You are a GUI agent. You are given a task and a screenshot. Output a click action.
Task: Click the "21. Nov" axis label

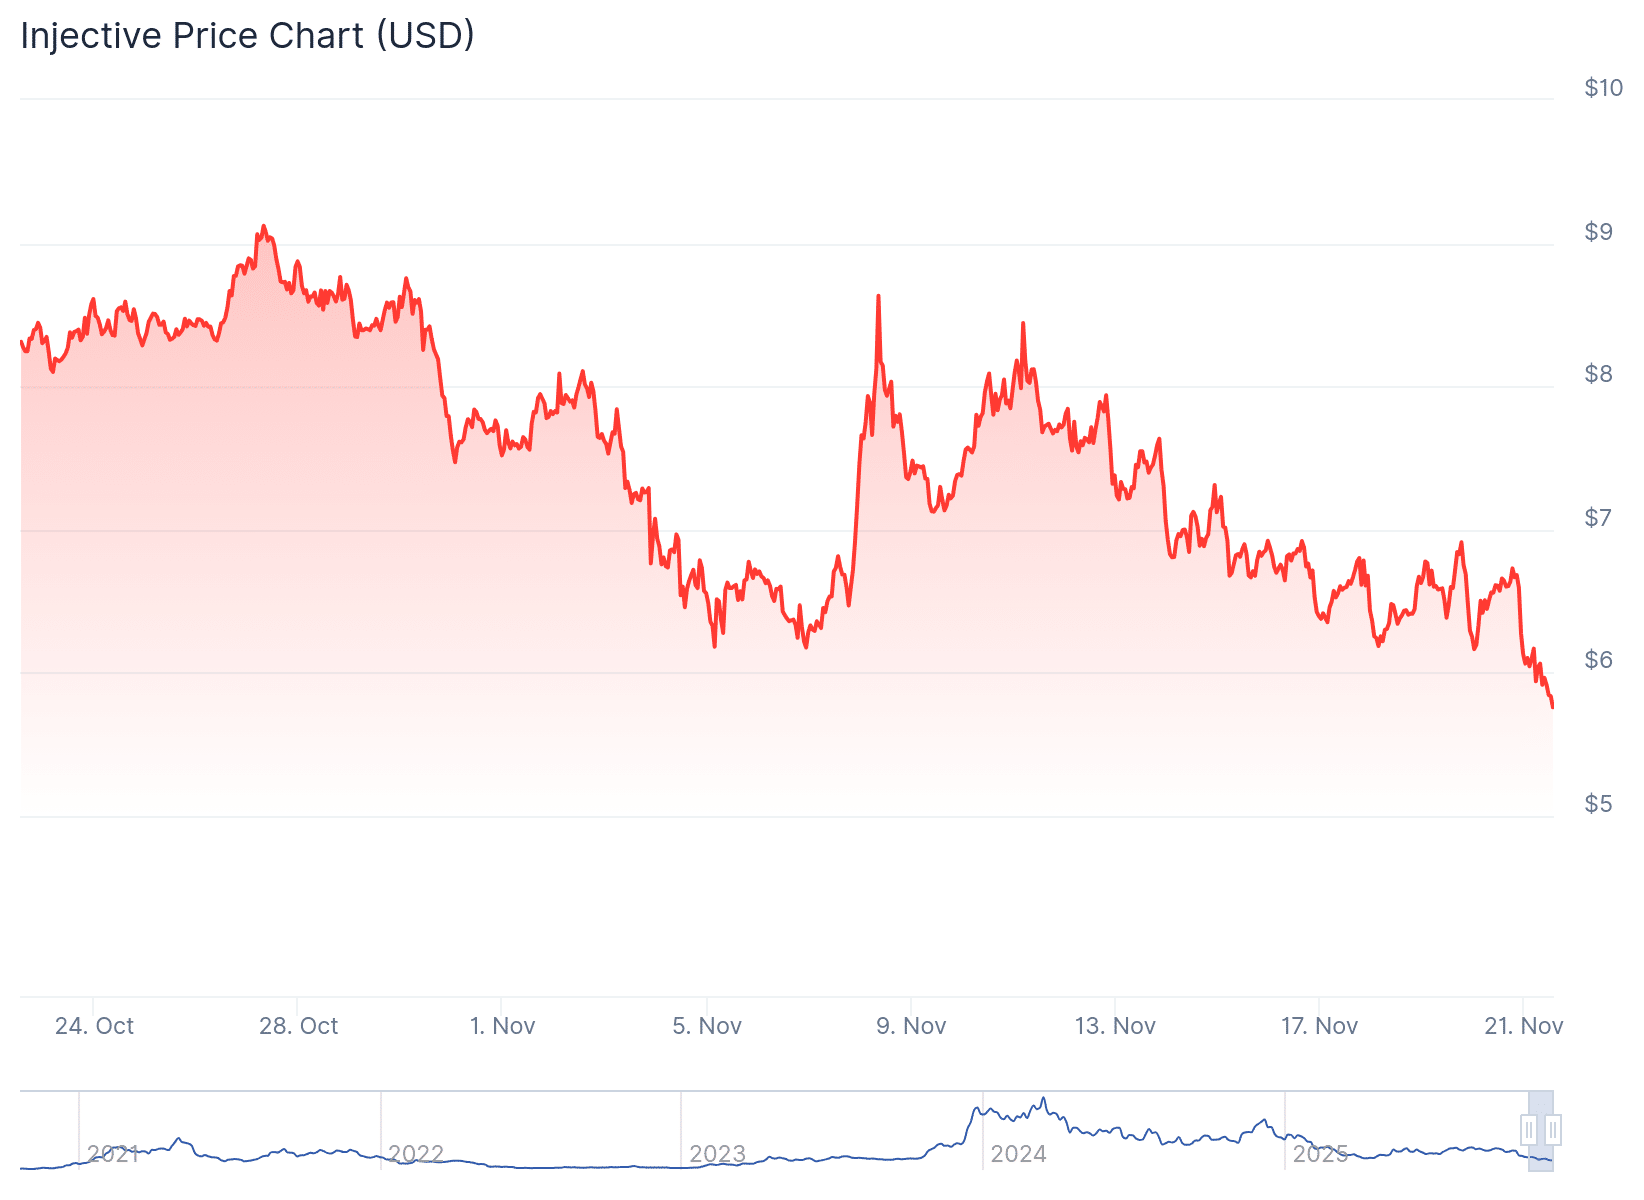(x=1526, y=1025)
